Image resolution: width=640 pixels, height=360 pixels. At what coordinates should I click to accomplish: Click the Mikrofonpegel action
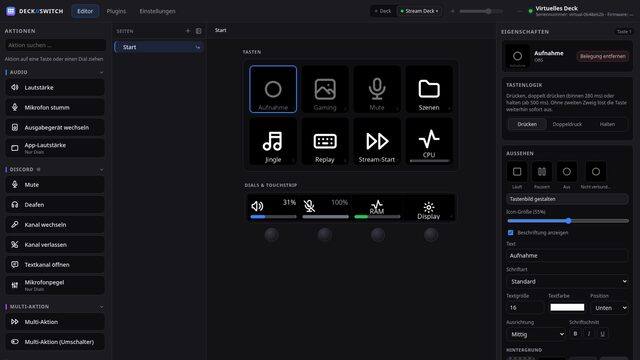[55, 285]
